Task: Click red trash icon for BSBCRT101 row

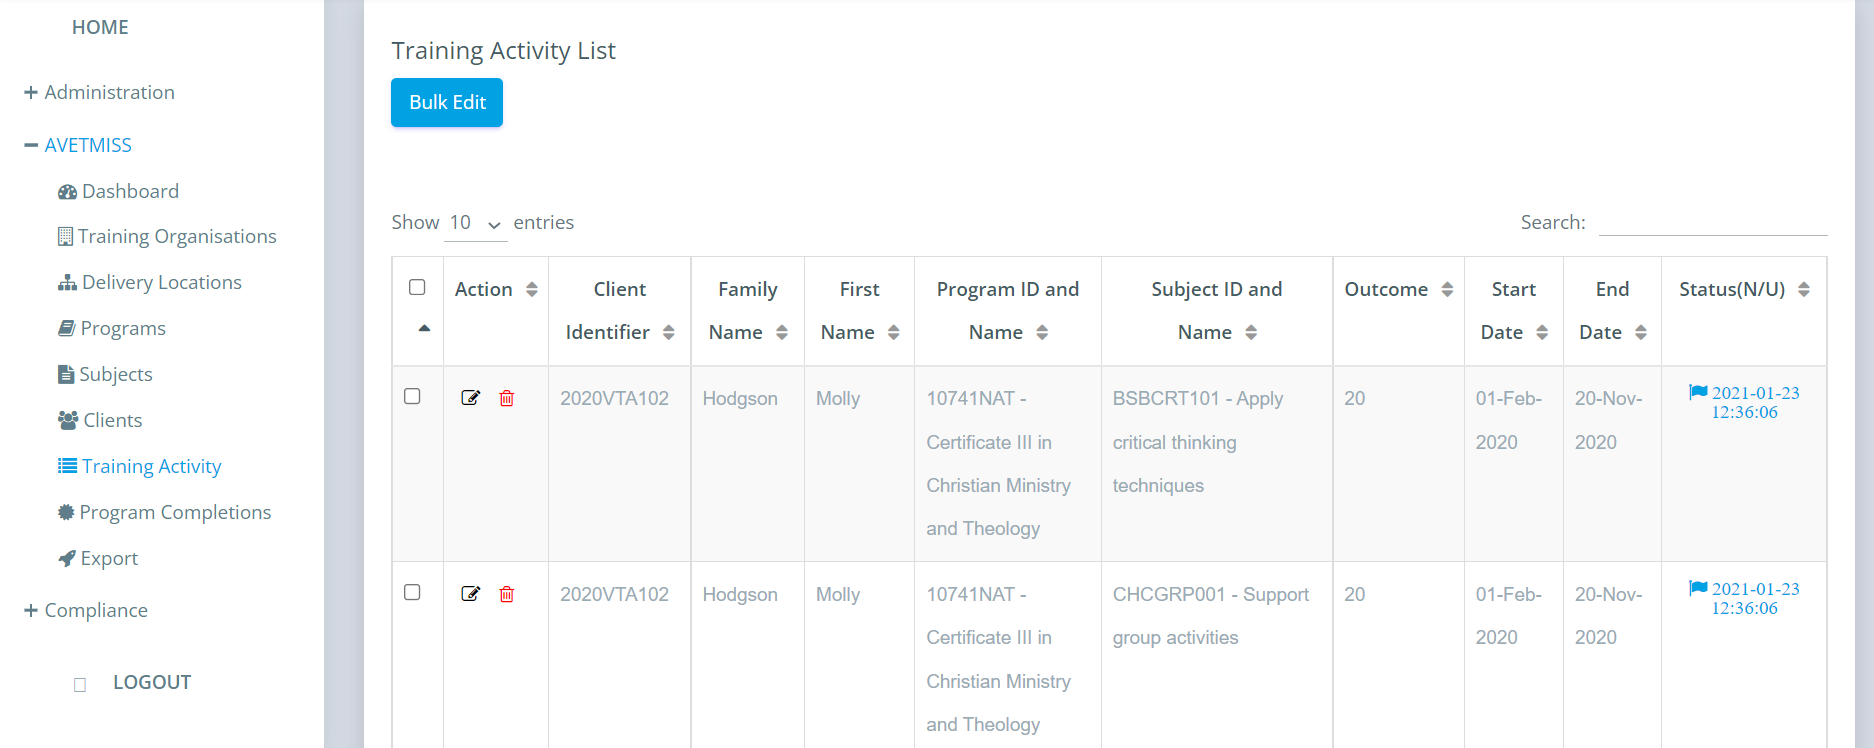Action: tap(507, 398)
